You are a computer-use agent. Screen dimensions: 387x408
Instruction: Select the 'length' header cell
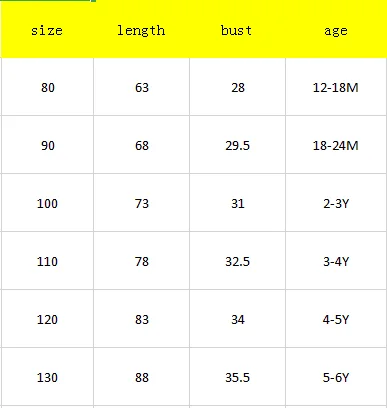(x=141, y=30)
